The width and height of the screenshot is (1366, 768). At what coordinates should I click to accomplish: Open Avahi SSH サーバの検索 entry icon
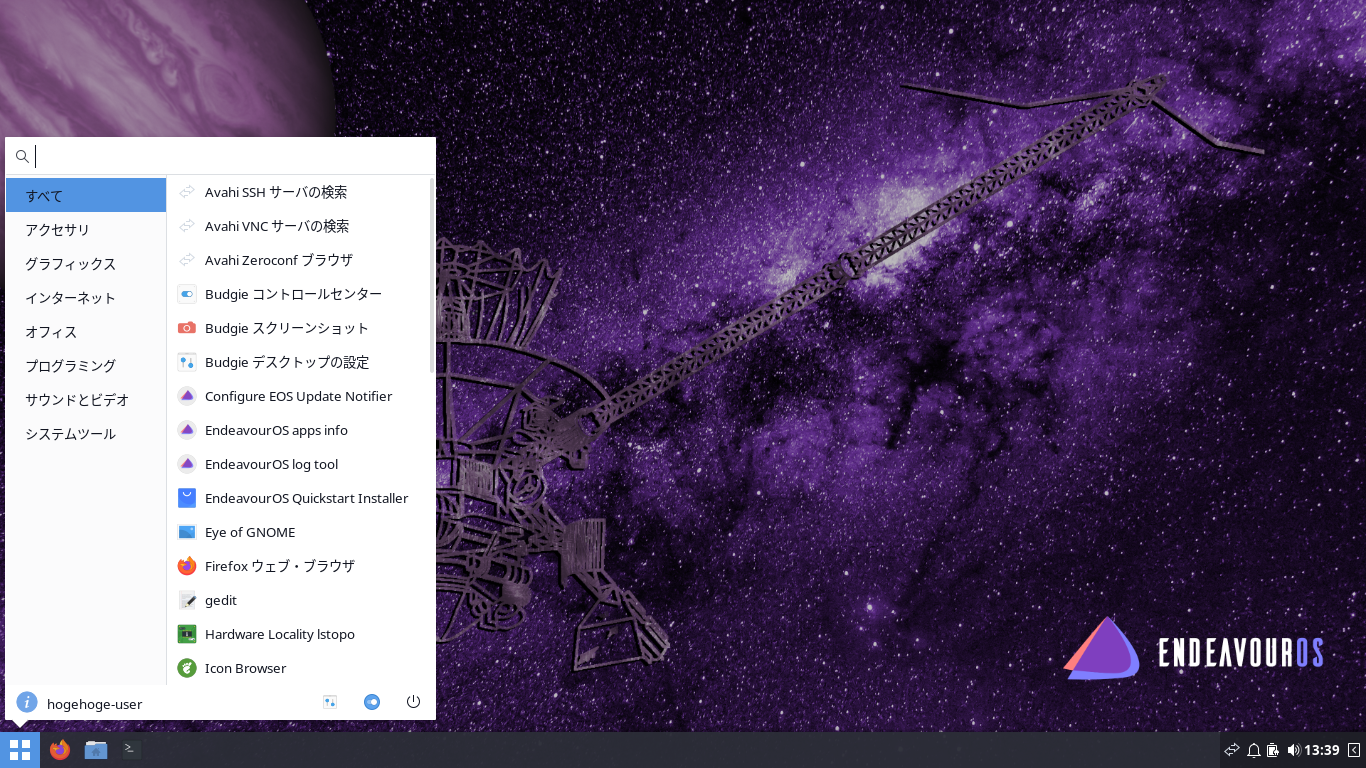[x=187, y=192]
